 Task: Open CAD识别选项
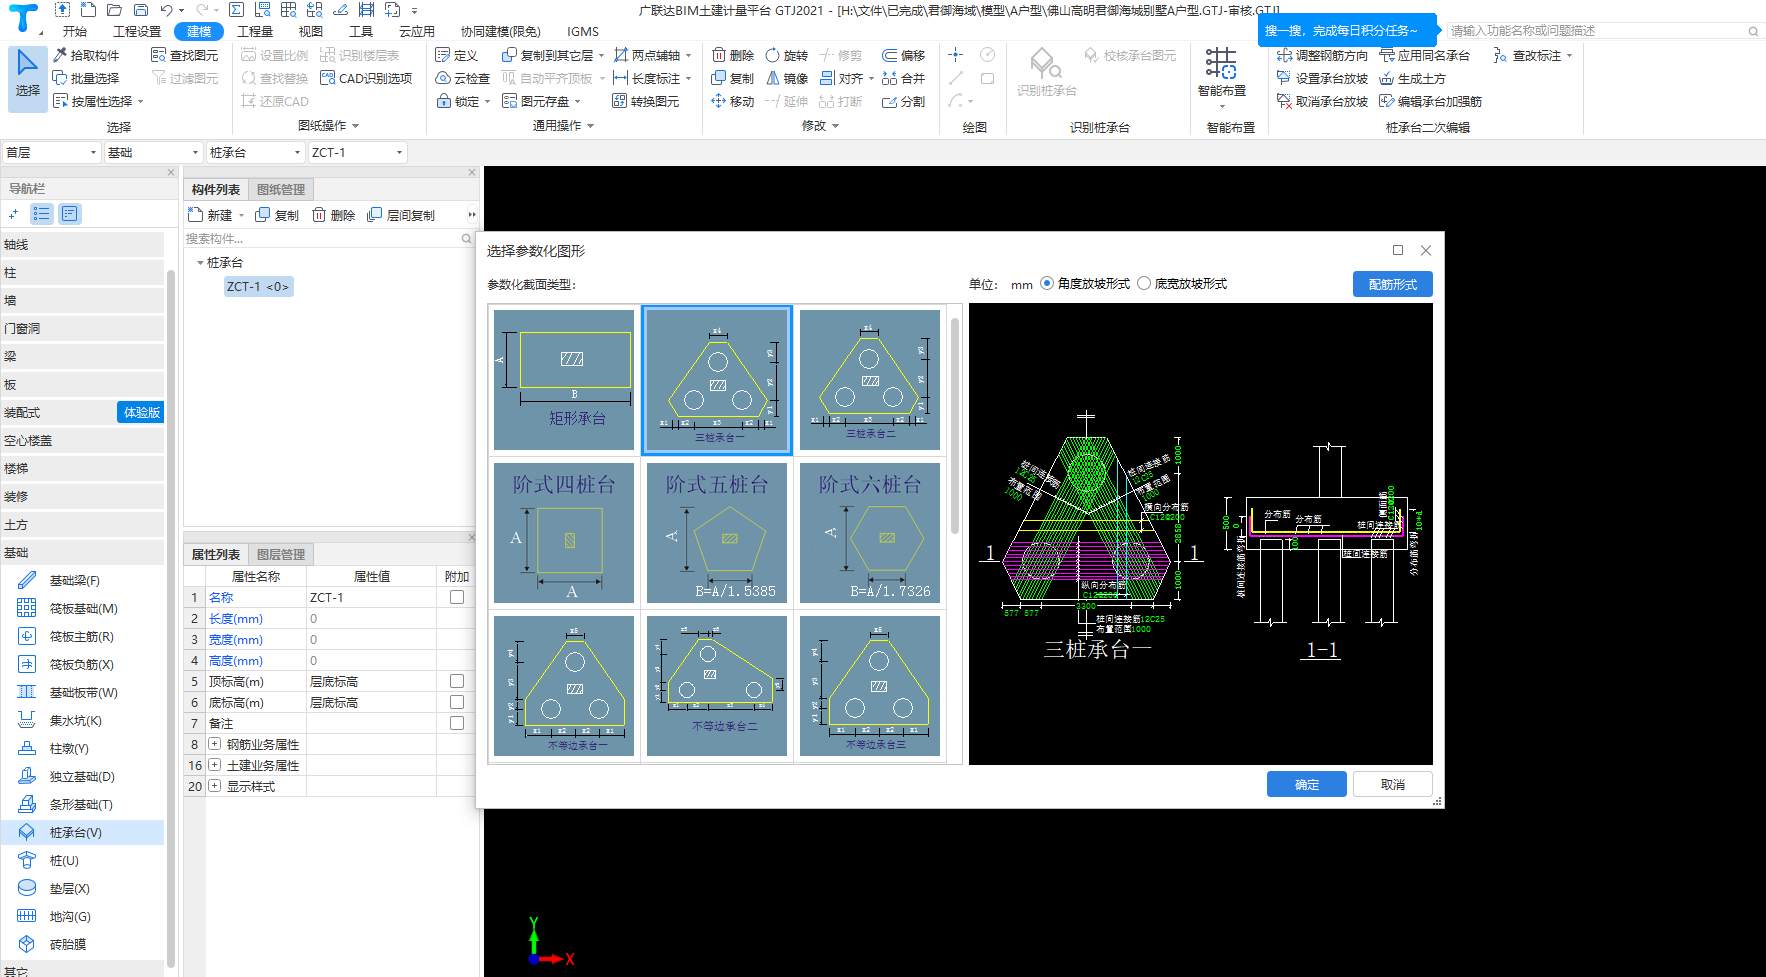click(366, 78)
